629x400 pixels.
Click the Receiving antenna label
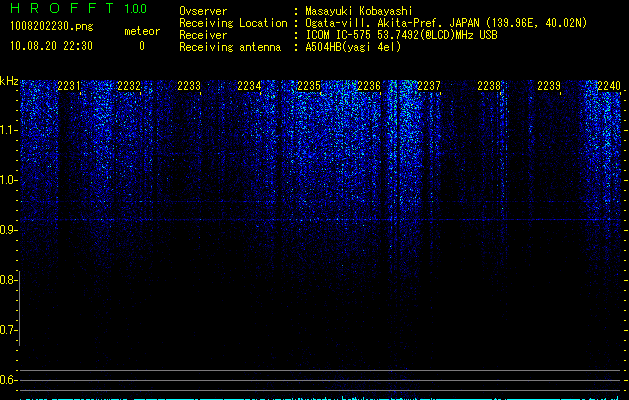(x=230, y=47)
